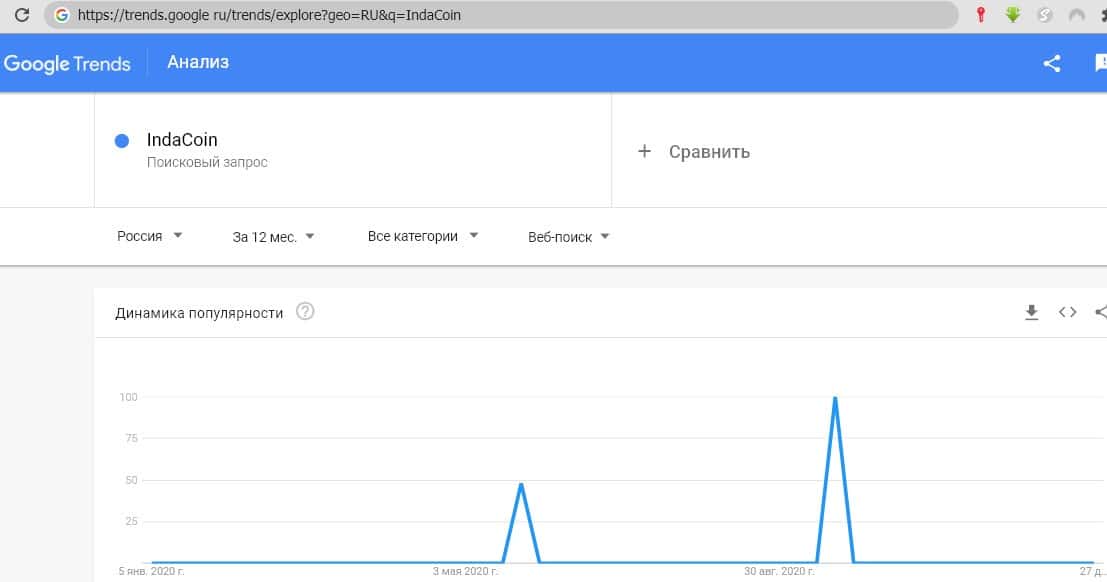The image size is (1107, 582).
Task: Click the chart widget share icon
Action: 1101,311
